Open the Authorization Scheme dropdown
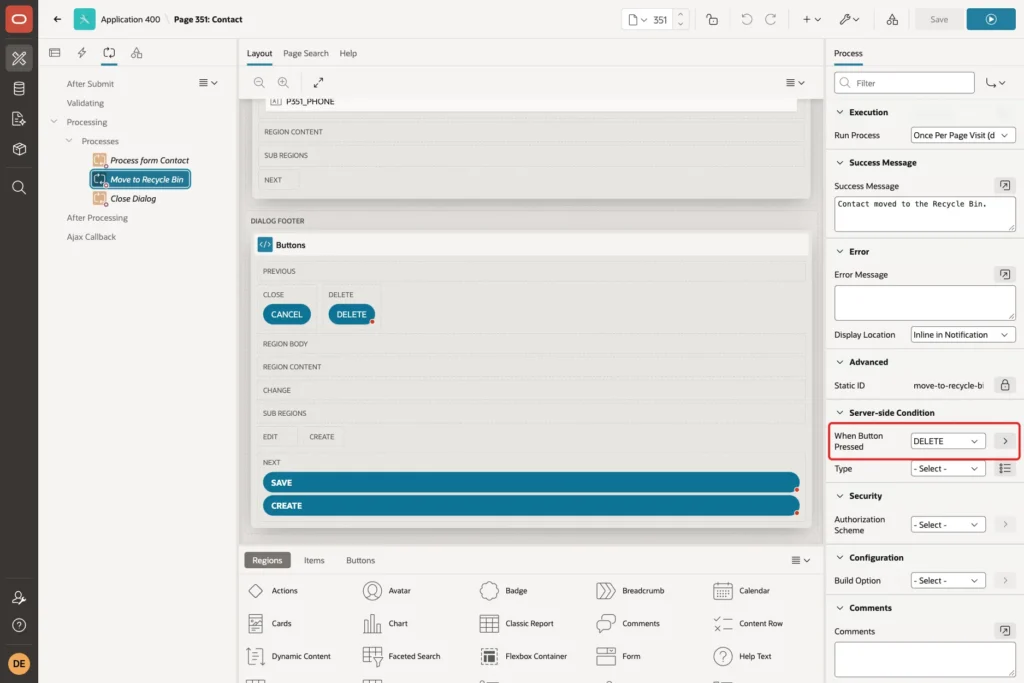 948,524
